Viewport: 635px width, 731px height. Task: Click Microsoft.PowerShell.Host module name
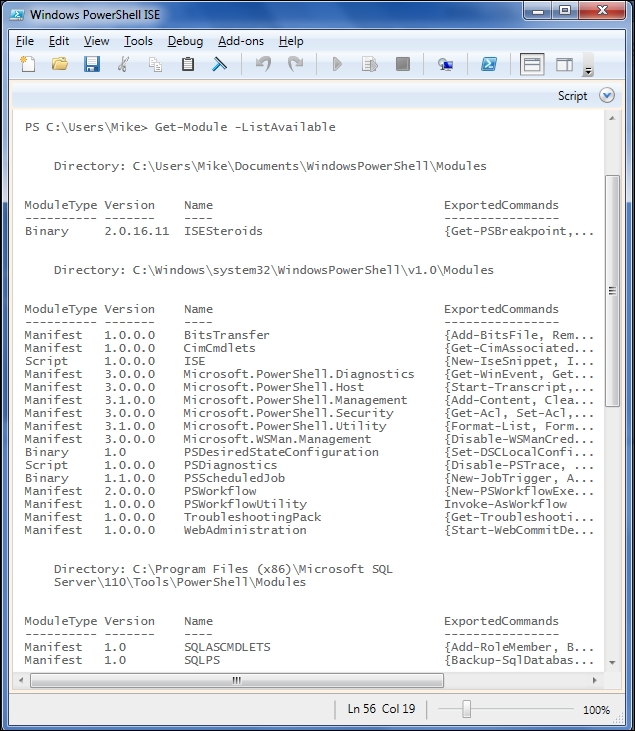pos(274,387)
